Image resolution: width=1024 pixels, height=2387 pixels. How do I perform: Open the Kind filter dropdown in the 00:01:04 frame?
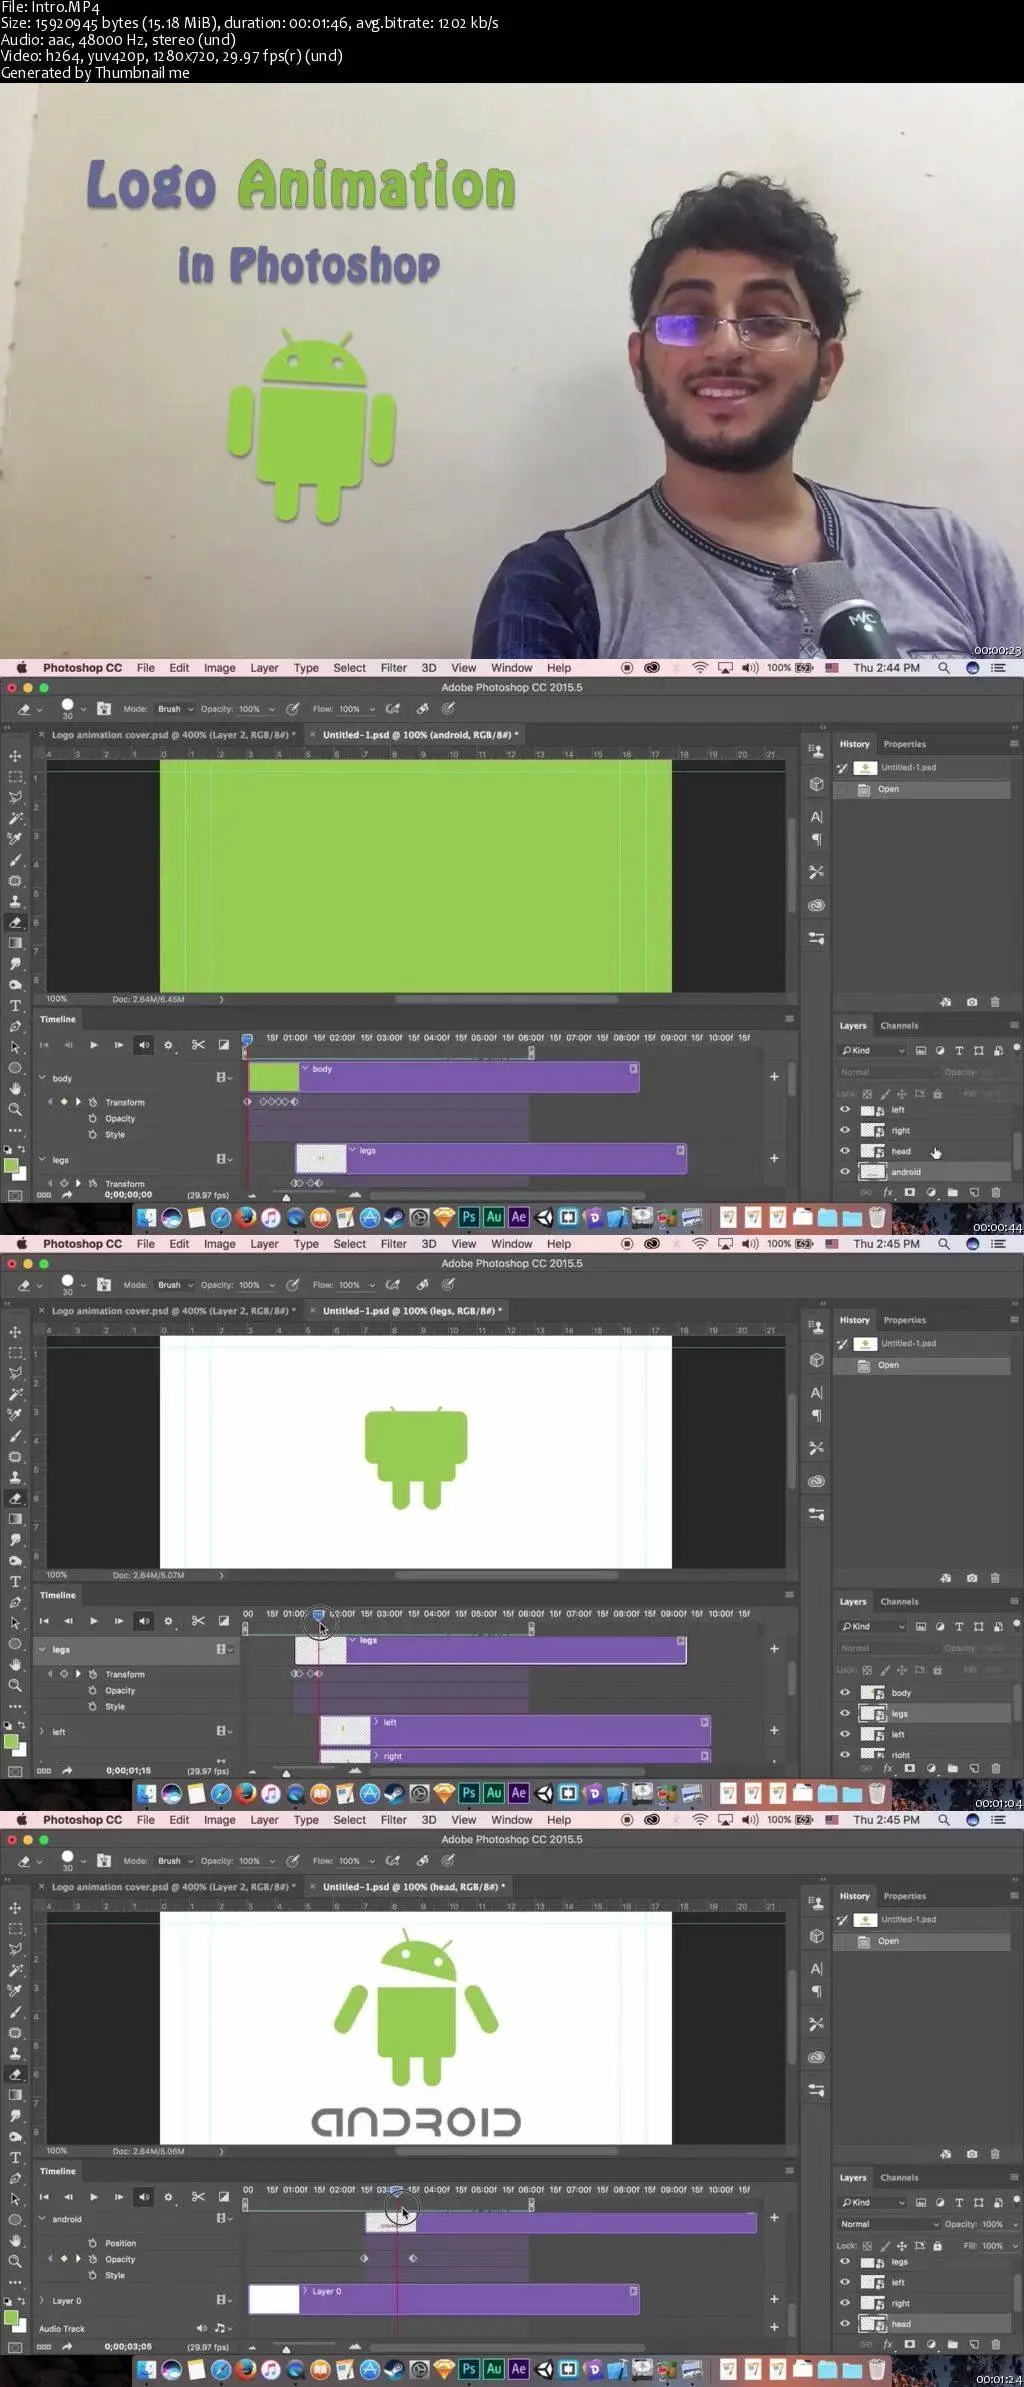872,1627
